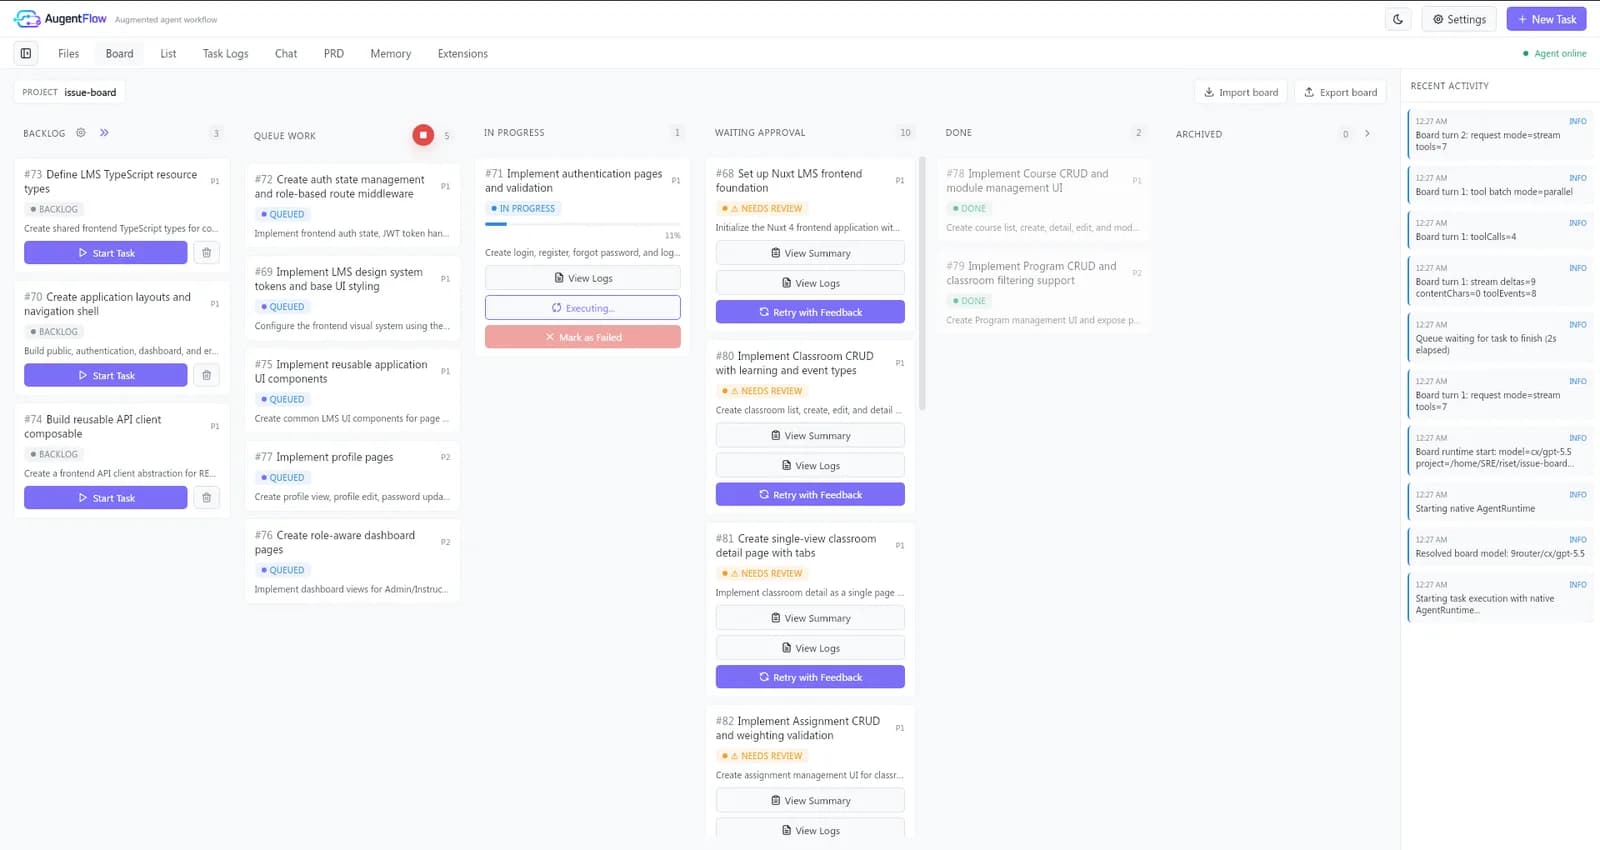Open the Files tab

[x=68, y=54]
